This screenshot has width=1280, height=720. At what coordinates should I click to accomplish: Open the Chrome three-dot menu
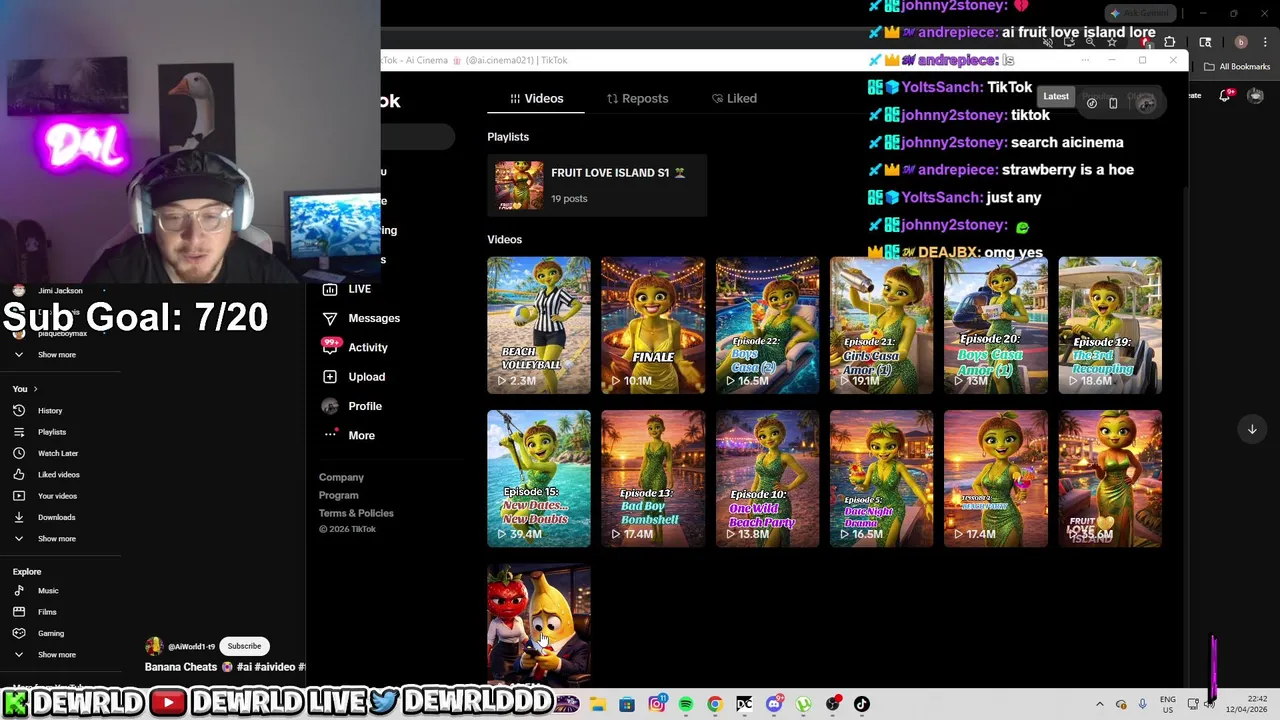click(1265, 42)
